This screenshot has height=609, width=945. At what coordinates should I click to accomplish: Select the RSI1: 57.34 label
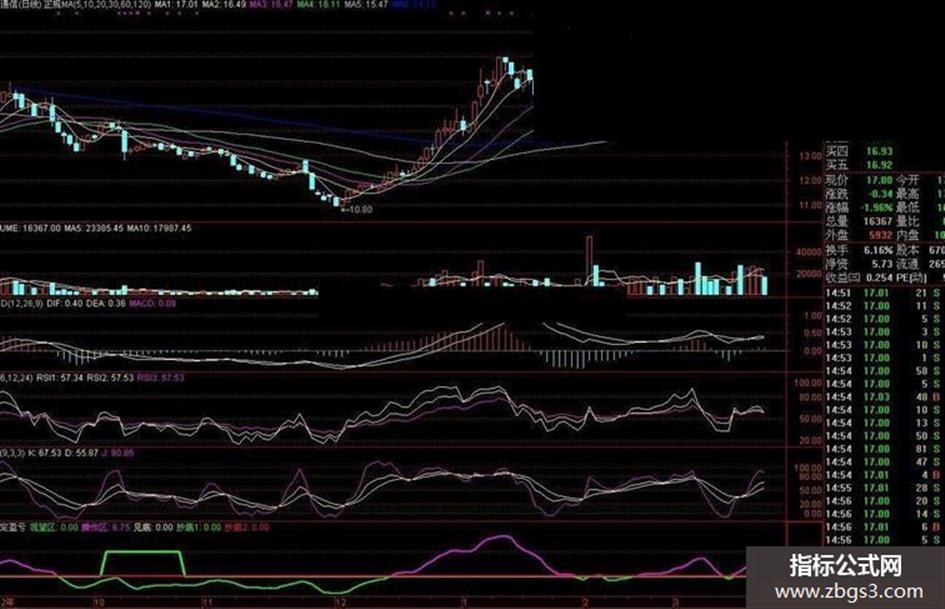pyautogui.click(x=60, y=378)
